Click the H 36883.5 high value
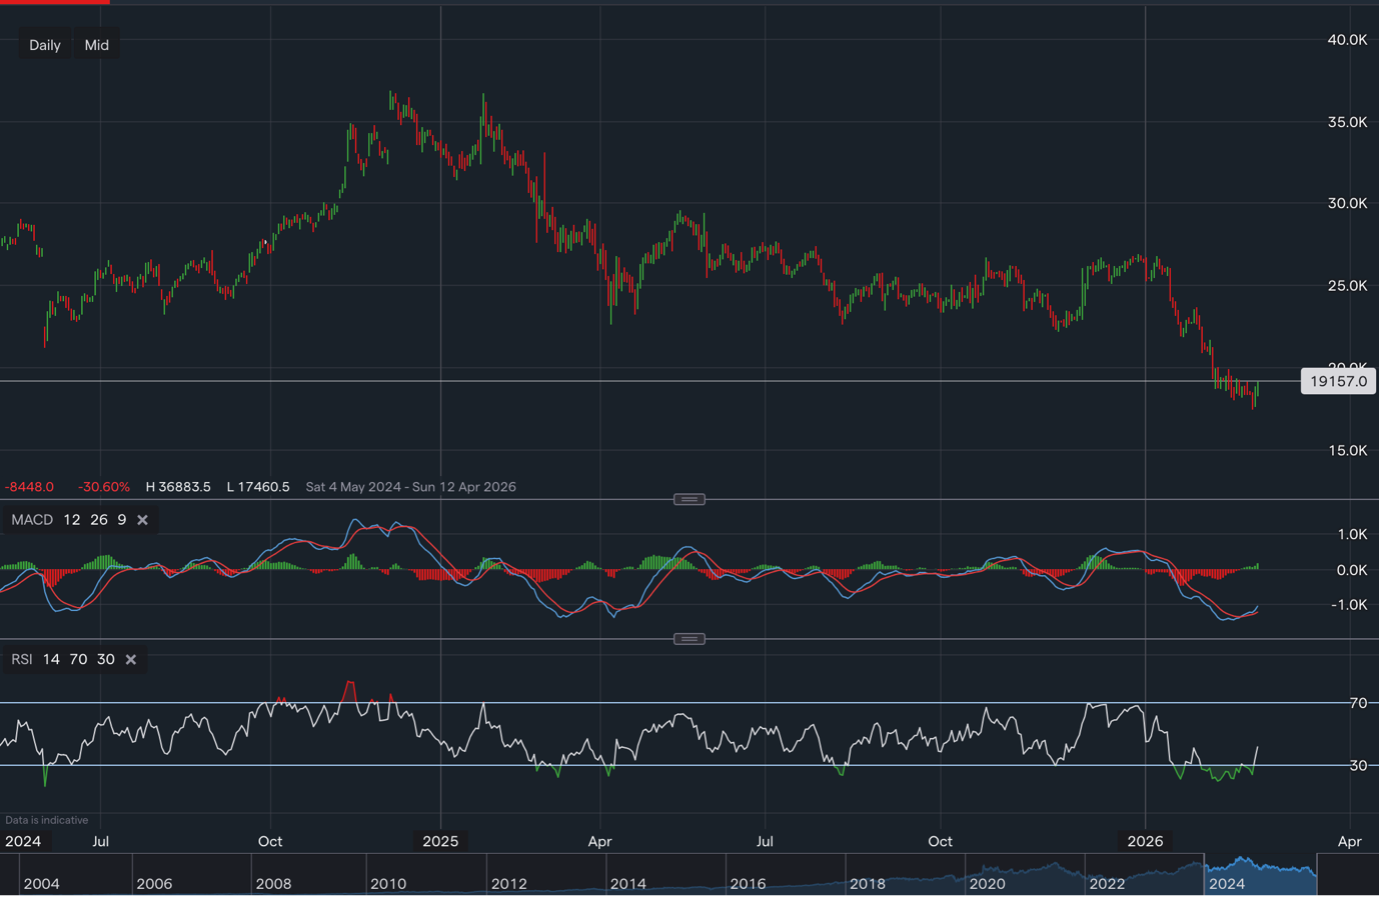This screenshot has height=898, width=1384. click(x=178, y=487)
